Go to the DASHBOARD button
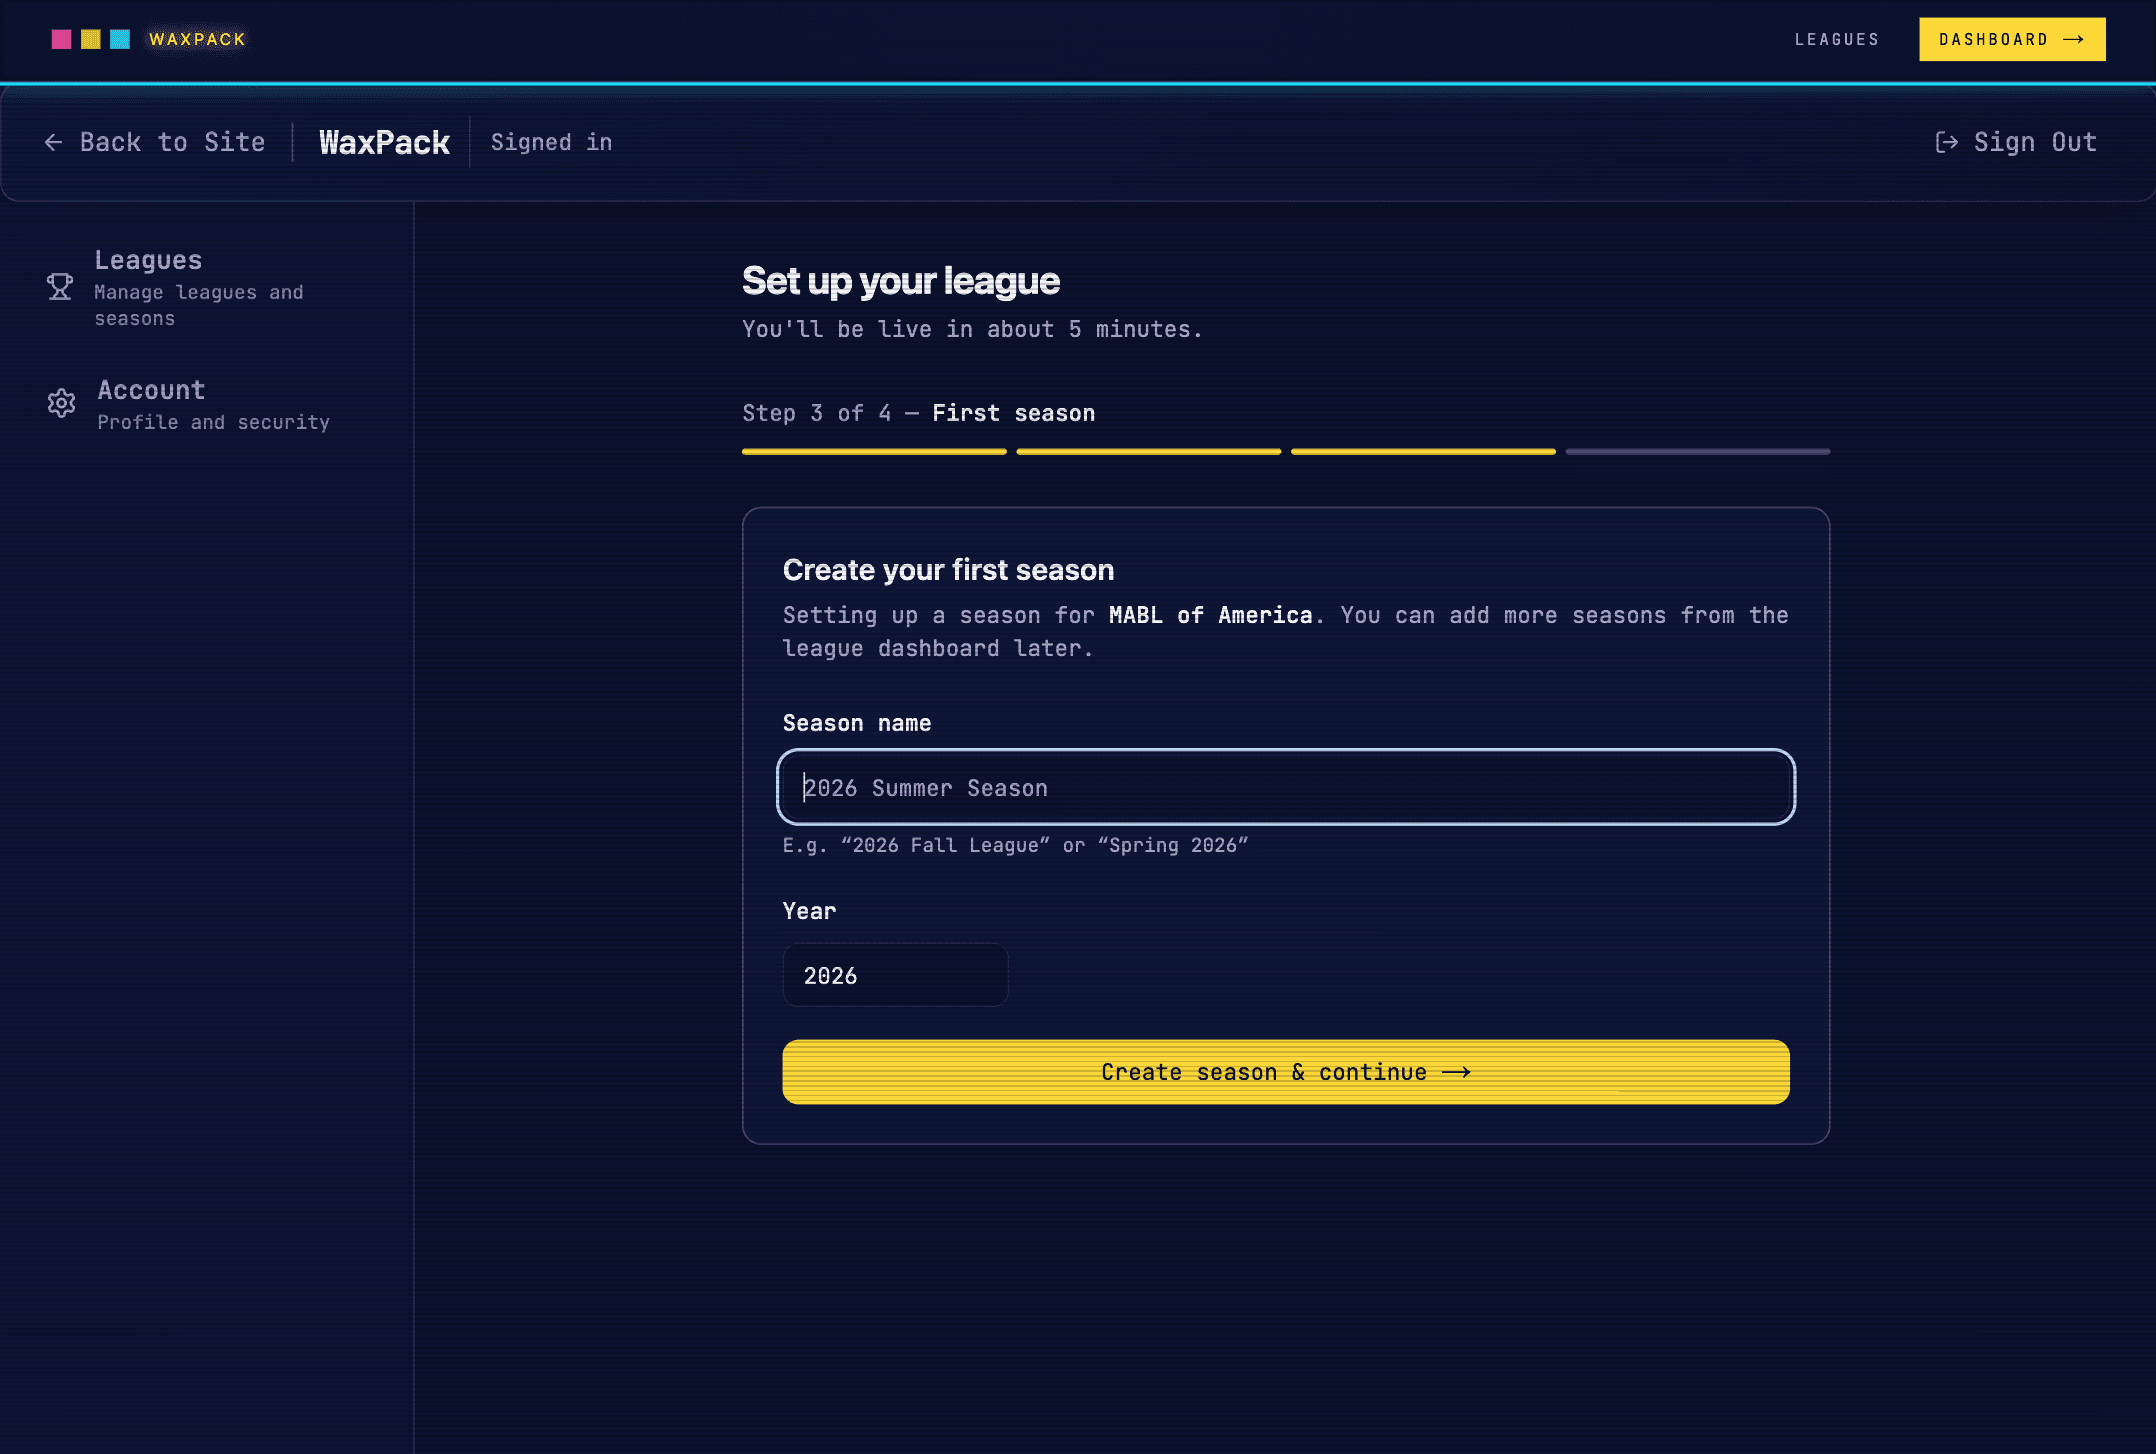Viewport: 2156px width, 1454px height. (x=2012, y=39)
